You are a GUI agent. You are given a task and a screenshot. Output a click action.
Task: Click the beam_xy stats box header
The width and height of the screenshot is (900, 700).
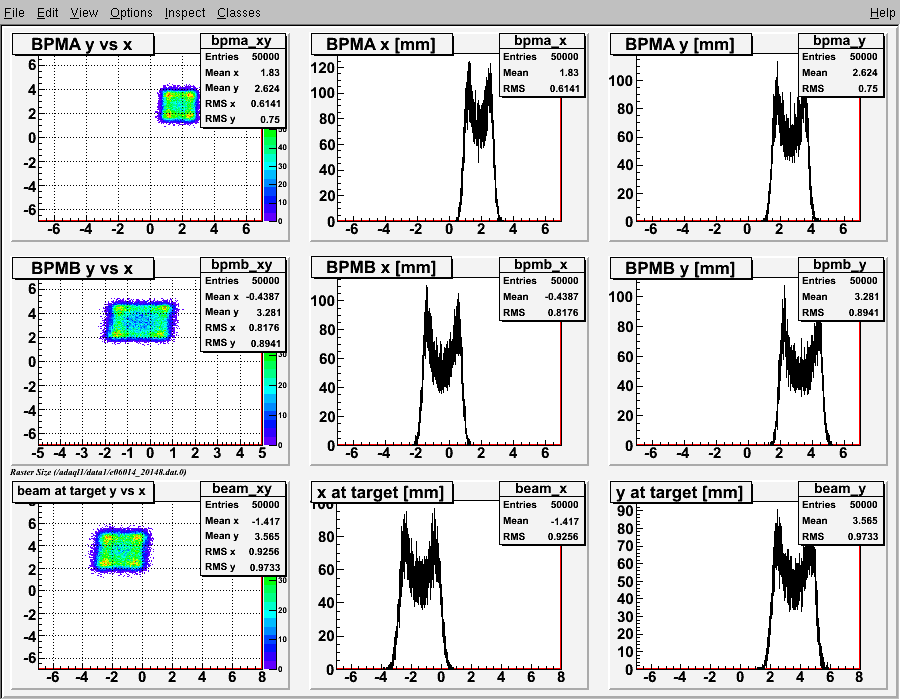point(243,488)
